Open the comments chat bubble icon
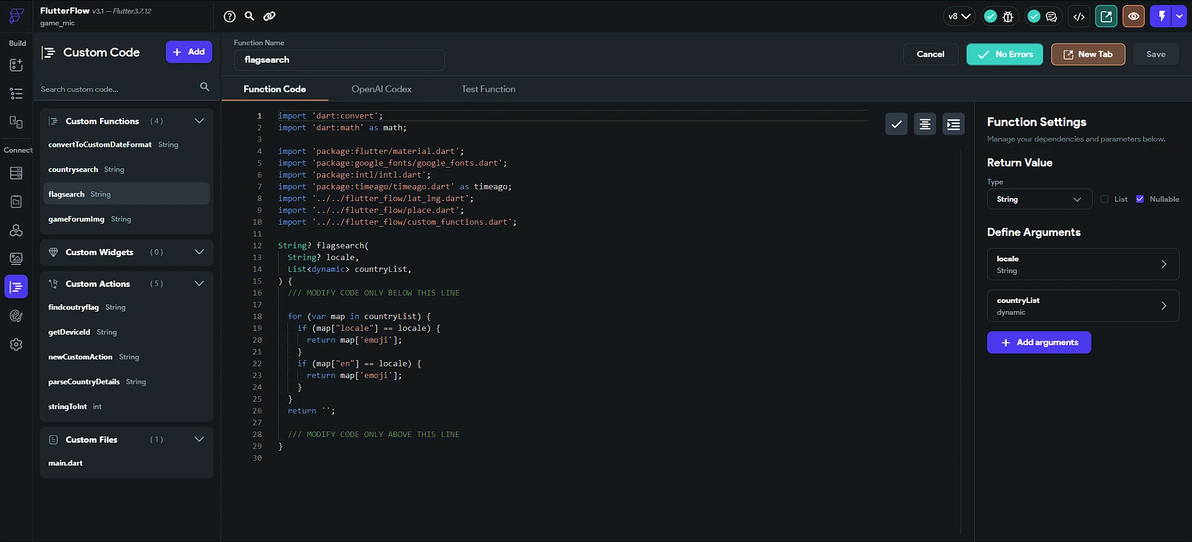 [x=1051, y=16]
